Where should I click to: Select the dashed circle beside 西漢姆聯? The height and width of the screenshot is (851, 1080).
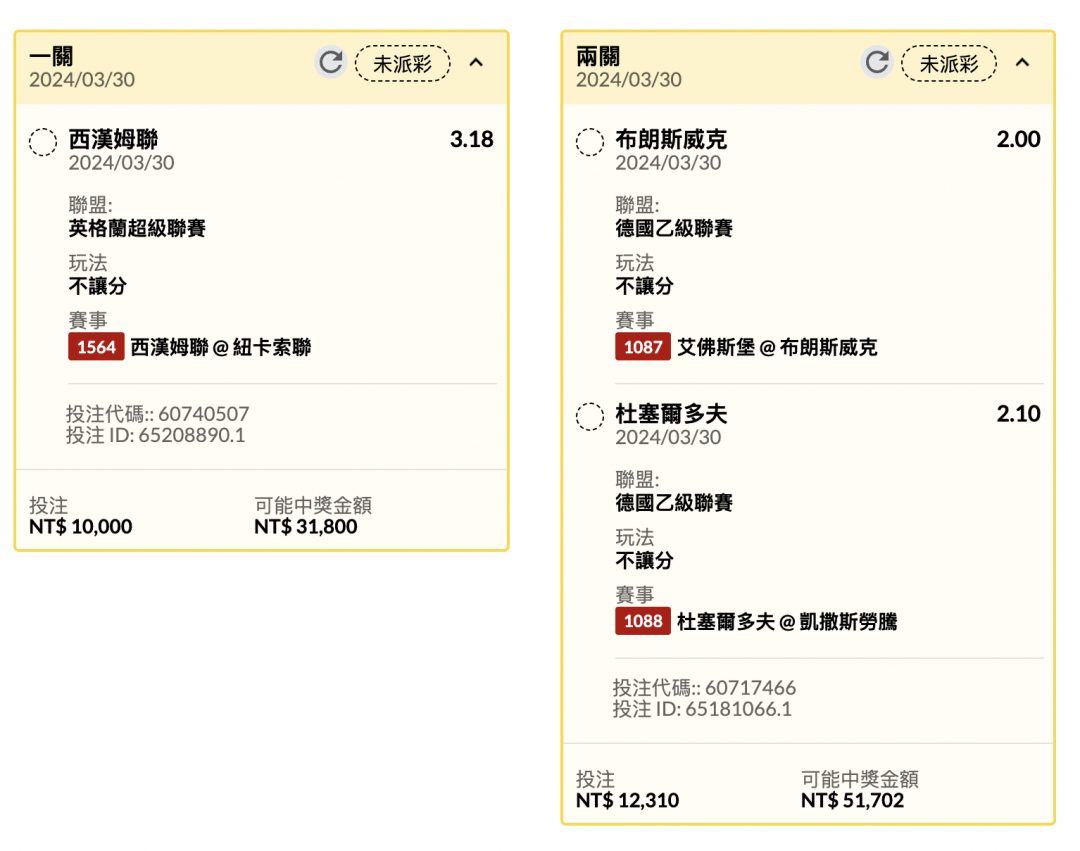point(43,142)
